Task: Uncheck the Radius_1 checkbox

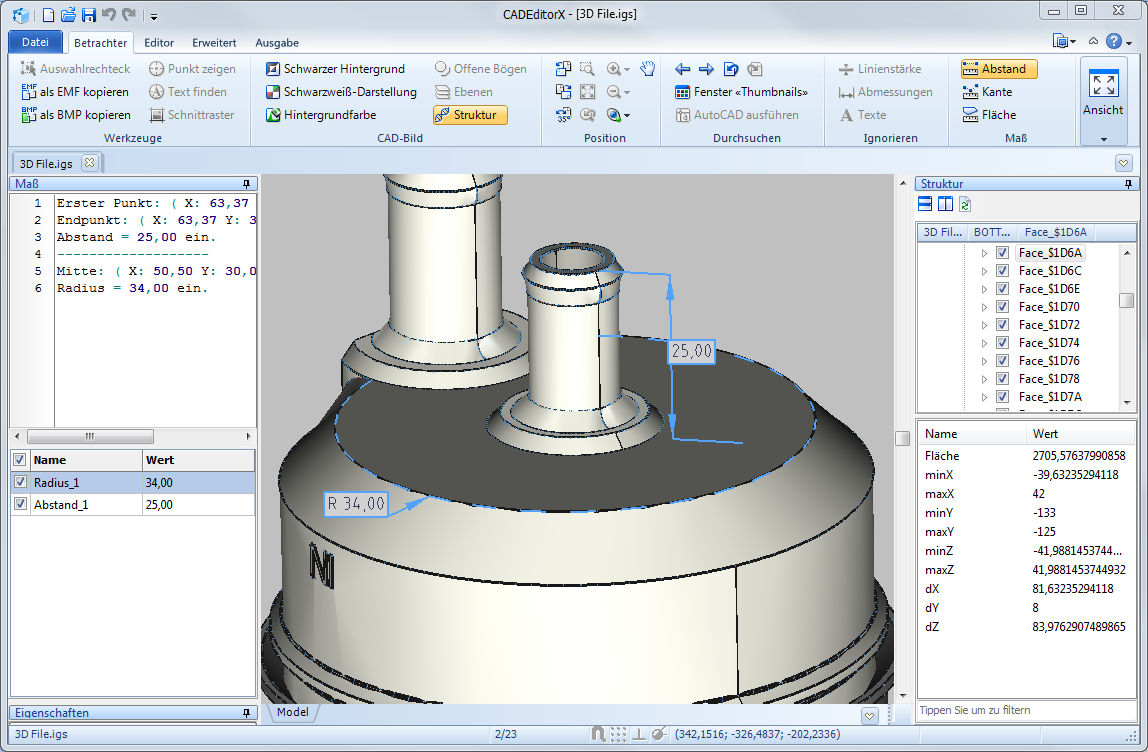Action: 20,482
